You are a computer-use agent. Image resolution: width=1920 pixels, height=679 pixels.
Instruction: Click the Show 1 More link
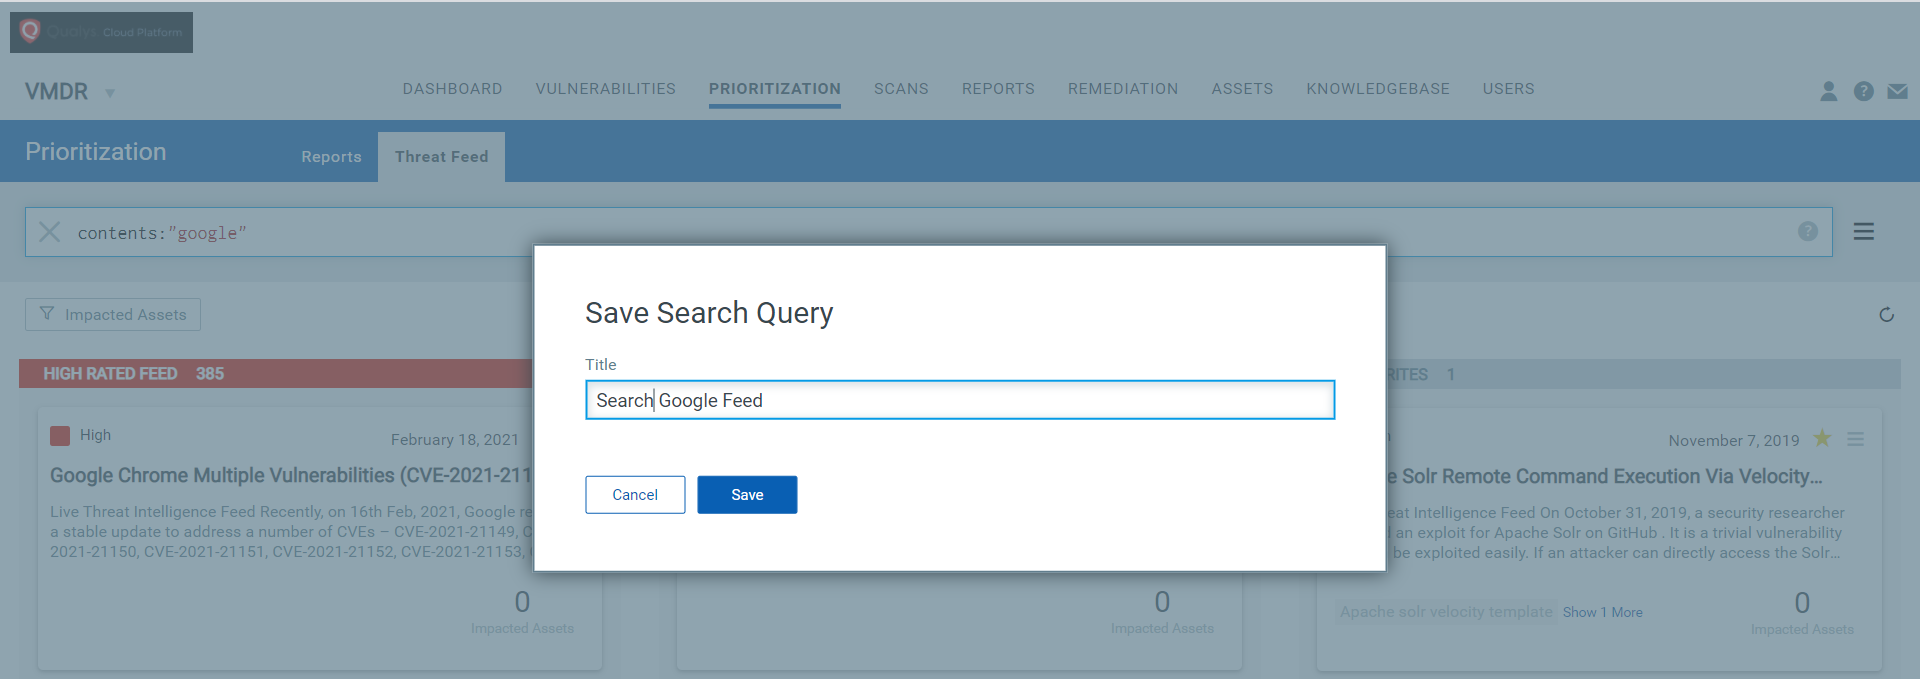(x=1602, y=612)
